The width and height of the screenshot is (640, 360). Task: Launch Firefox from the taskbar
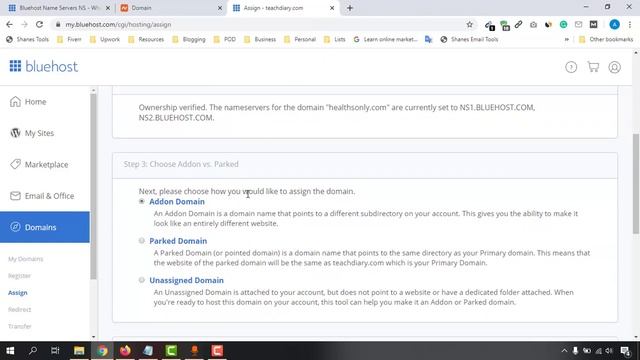(125, 350)
